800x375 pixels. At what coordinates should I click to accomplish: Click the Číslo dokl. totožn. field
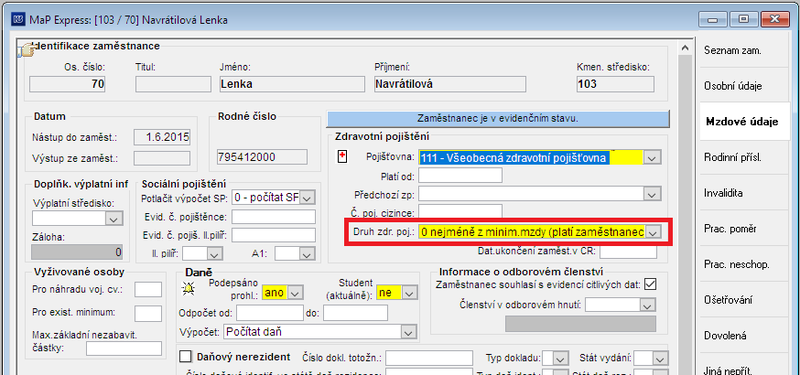[x=429, y=358]
